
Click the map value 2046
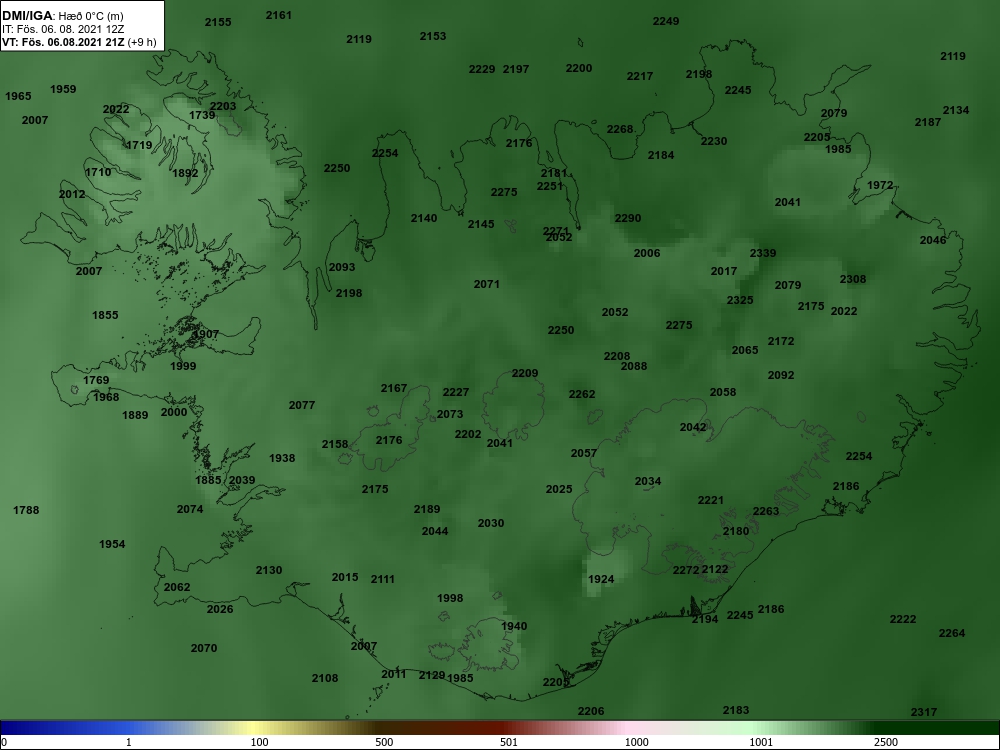pos(933,240)
